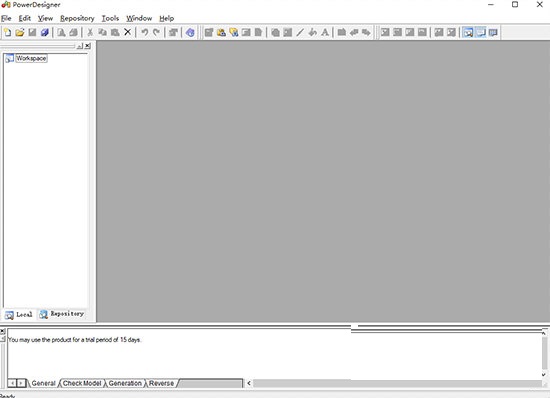Click the Copy toolbar icon
Screen dimensions: 550x398
click(102, 33)
